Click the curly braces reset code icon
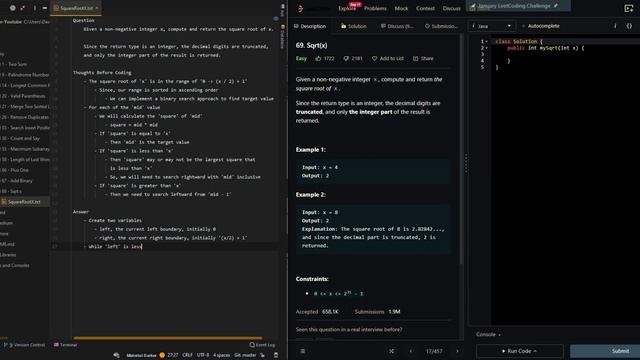 [629, 26]
